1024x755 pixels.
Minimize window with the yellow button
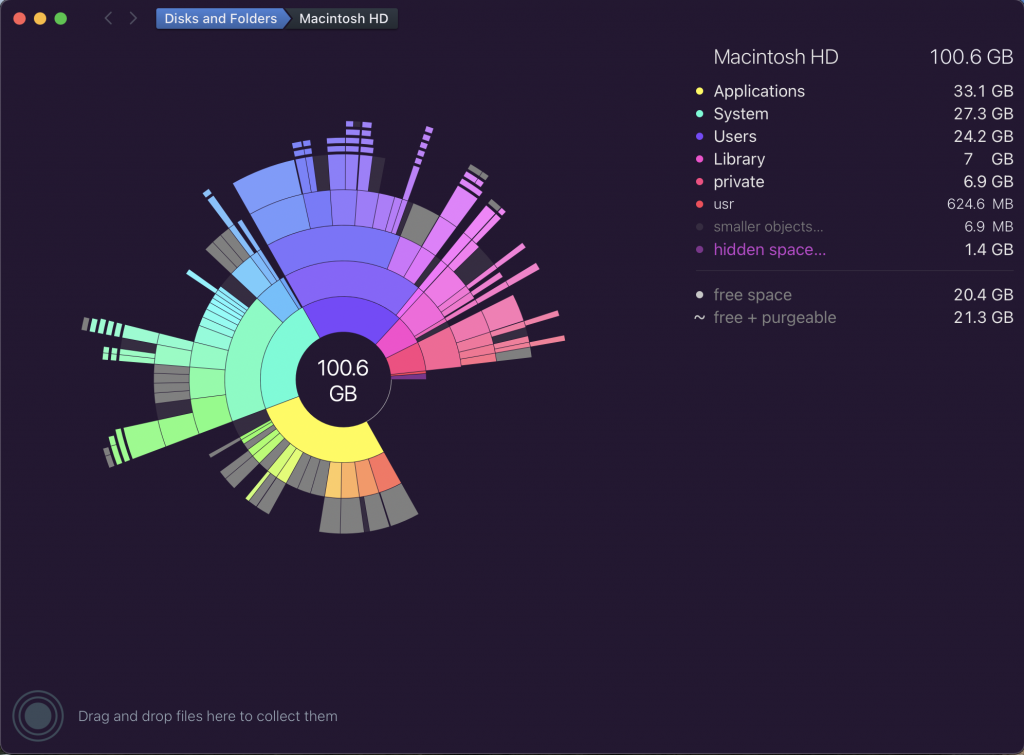(x=40, y=18)
